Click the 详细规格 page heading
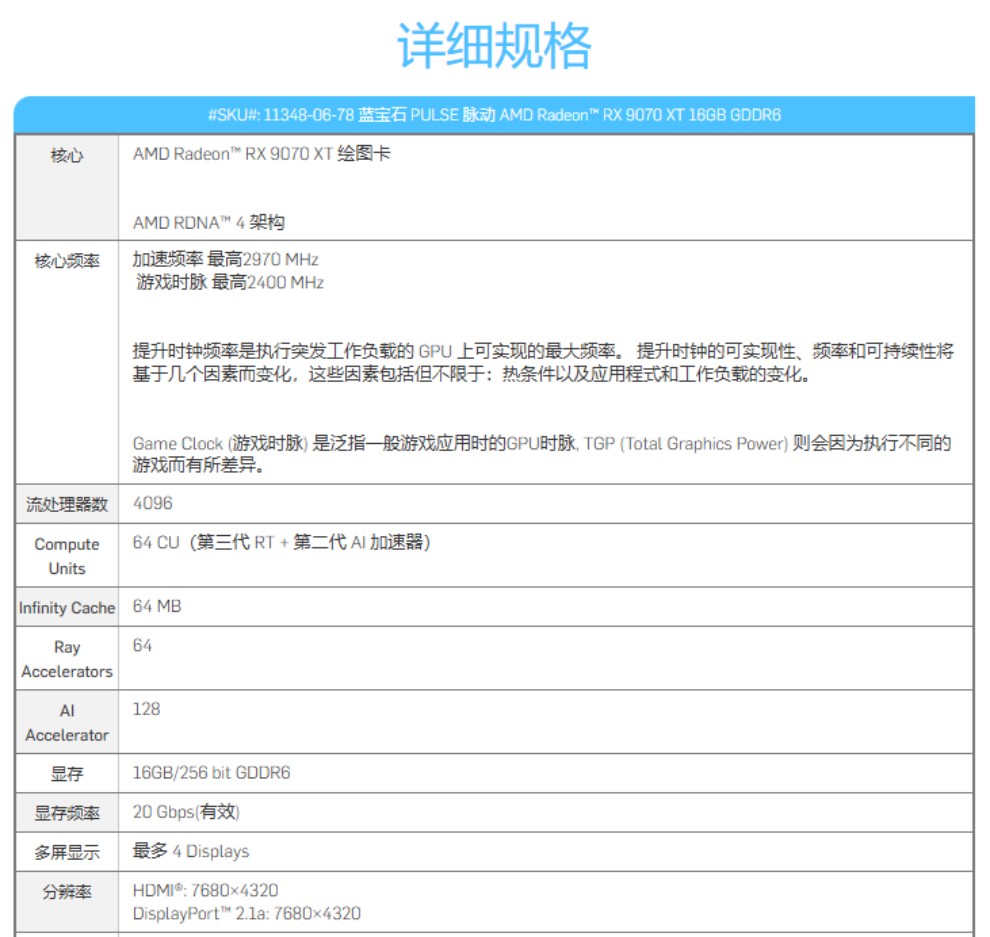This screenshot has height=937, width=990. [494, 45]
